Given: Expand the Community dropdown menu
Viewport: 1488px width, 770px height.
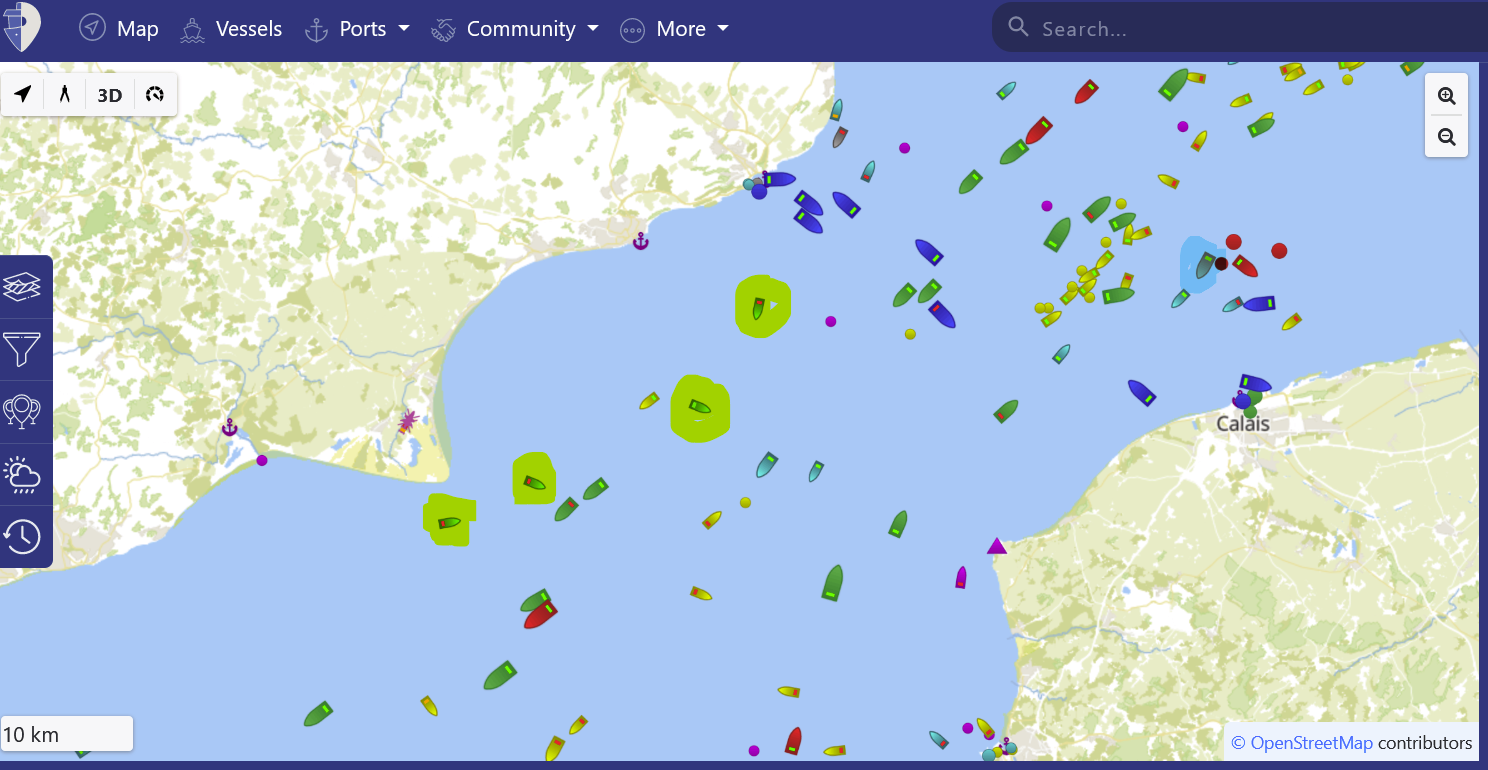Looking at the screenshot, I should 515,29.
